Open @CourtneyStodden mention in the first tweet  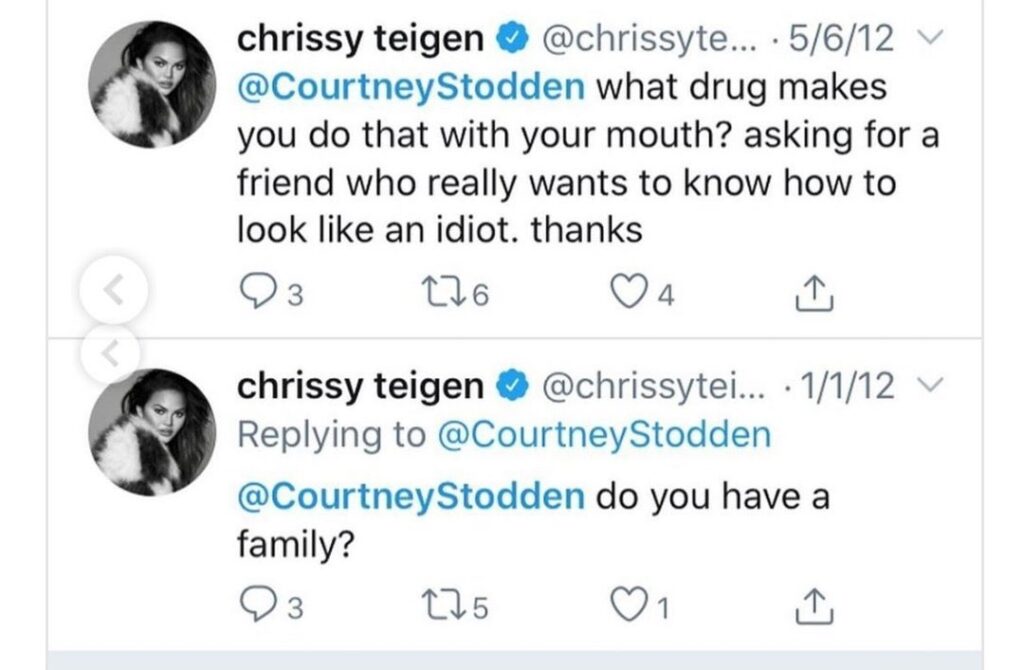410,87
